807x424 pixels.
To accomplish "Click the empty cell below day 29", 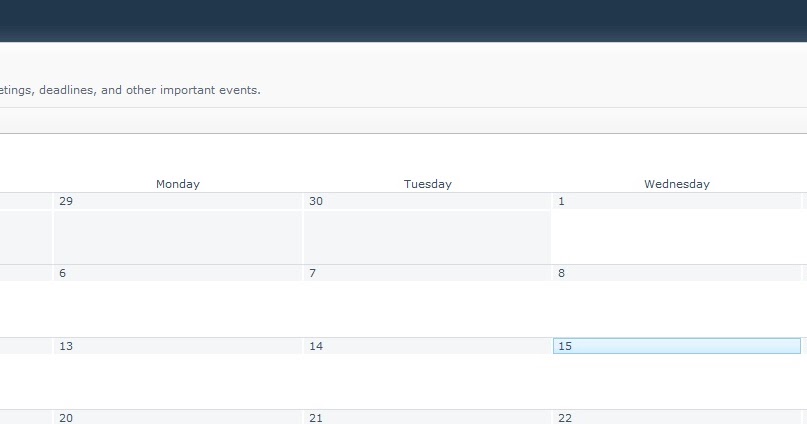I will tap(178, 237).
